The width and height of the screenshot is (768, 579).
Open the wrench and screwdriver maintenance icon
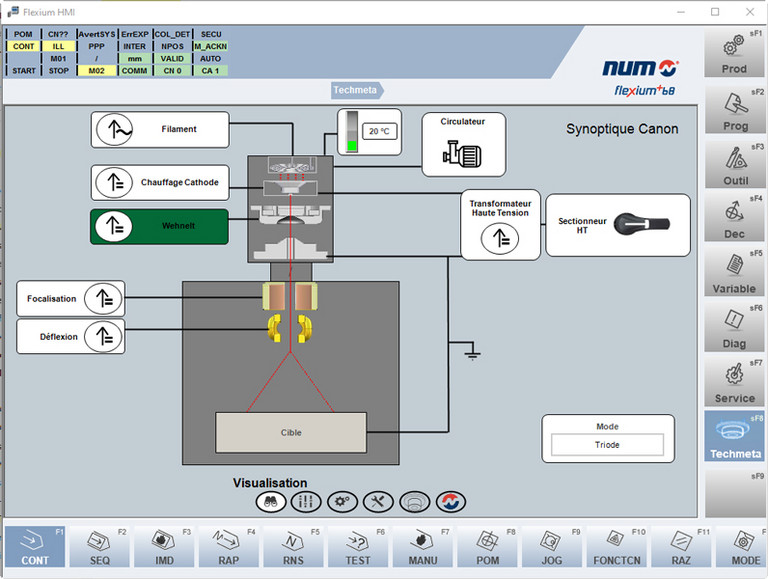click(x=378, y=501)
